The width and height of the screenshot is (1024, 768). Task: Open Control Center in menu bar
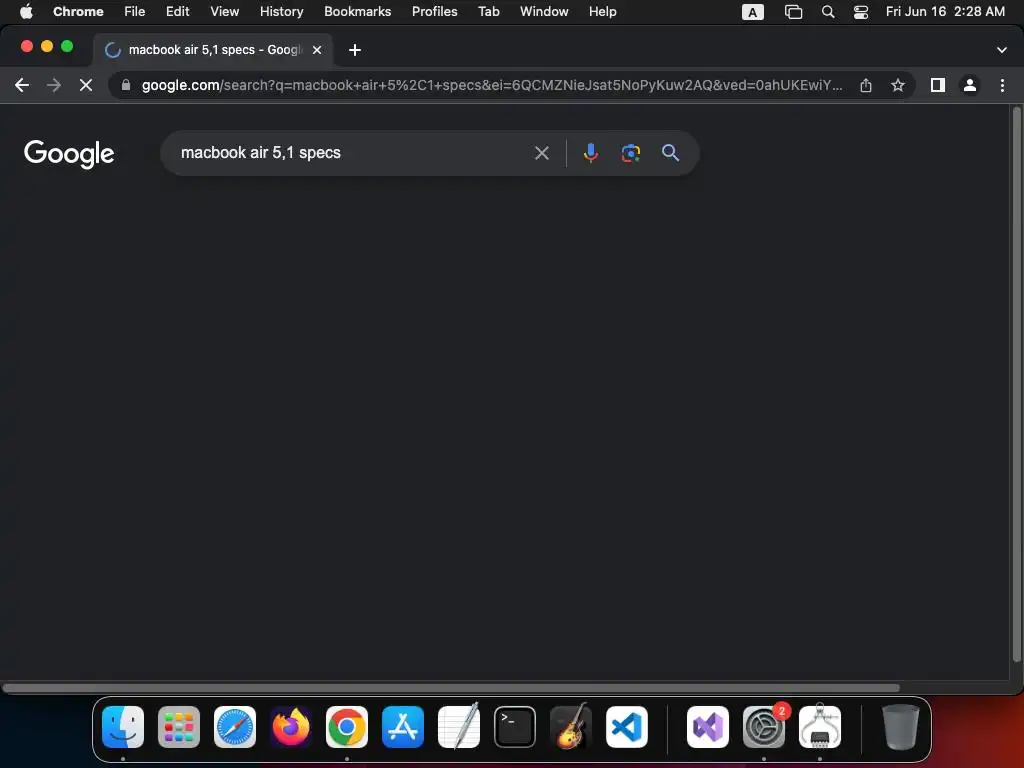click(x=861, y=12)
